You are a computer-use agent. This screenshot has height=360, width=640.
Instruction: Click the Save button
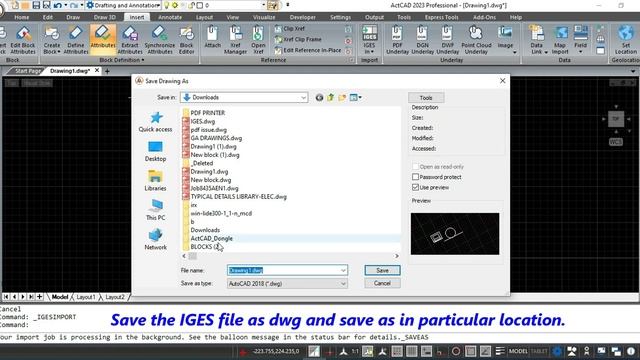click(382, 270)
